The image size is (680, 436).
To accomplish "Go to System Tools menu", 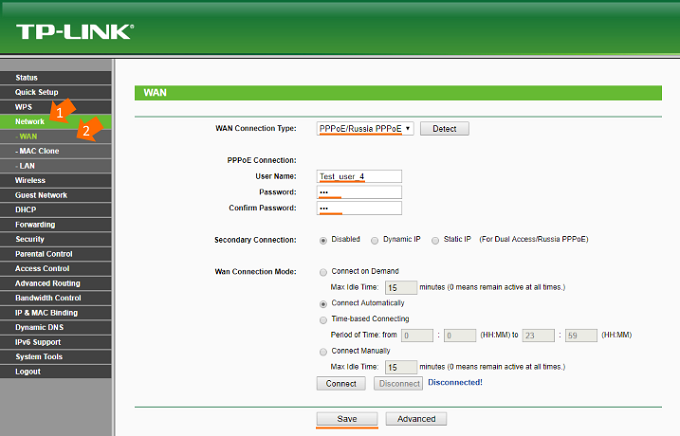I will [38, 357].
